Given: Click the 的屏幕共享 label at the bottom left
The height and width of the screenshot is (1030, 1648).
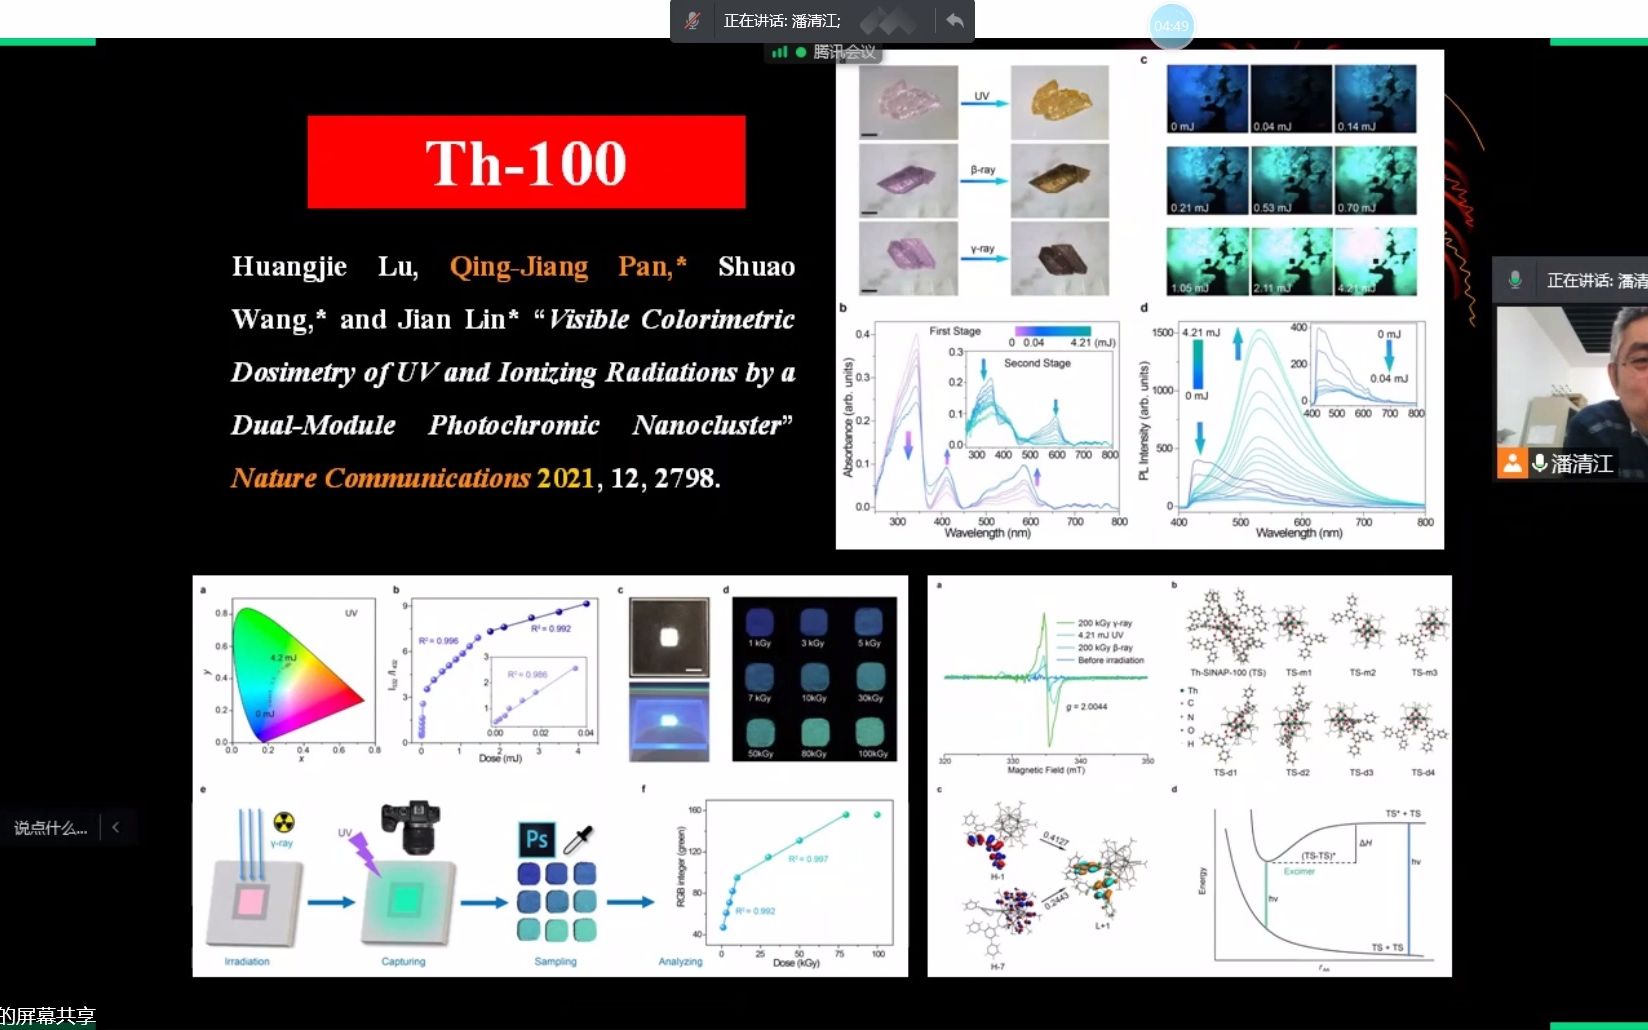Looking at the screenshot, I should 48,1016.
